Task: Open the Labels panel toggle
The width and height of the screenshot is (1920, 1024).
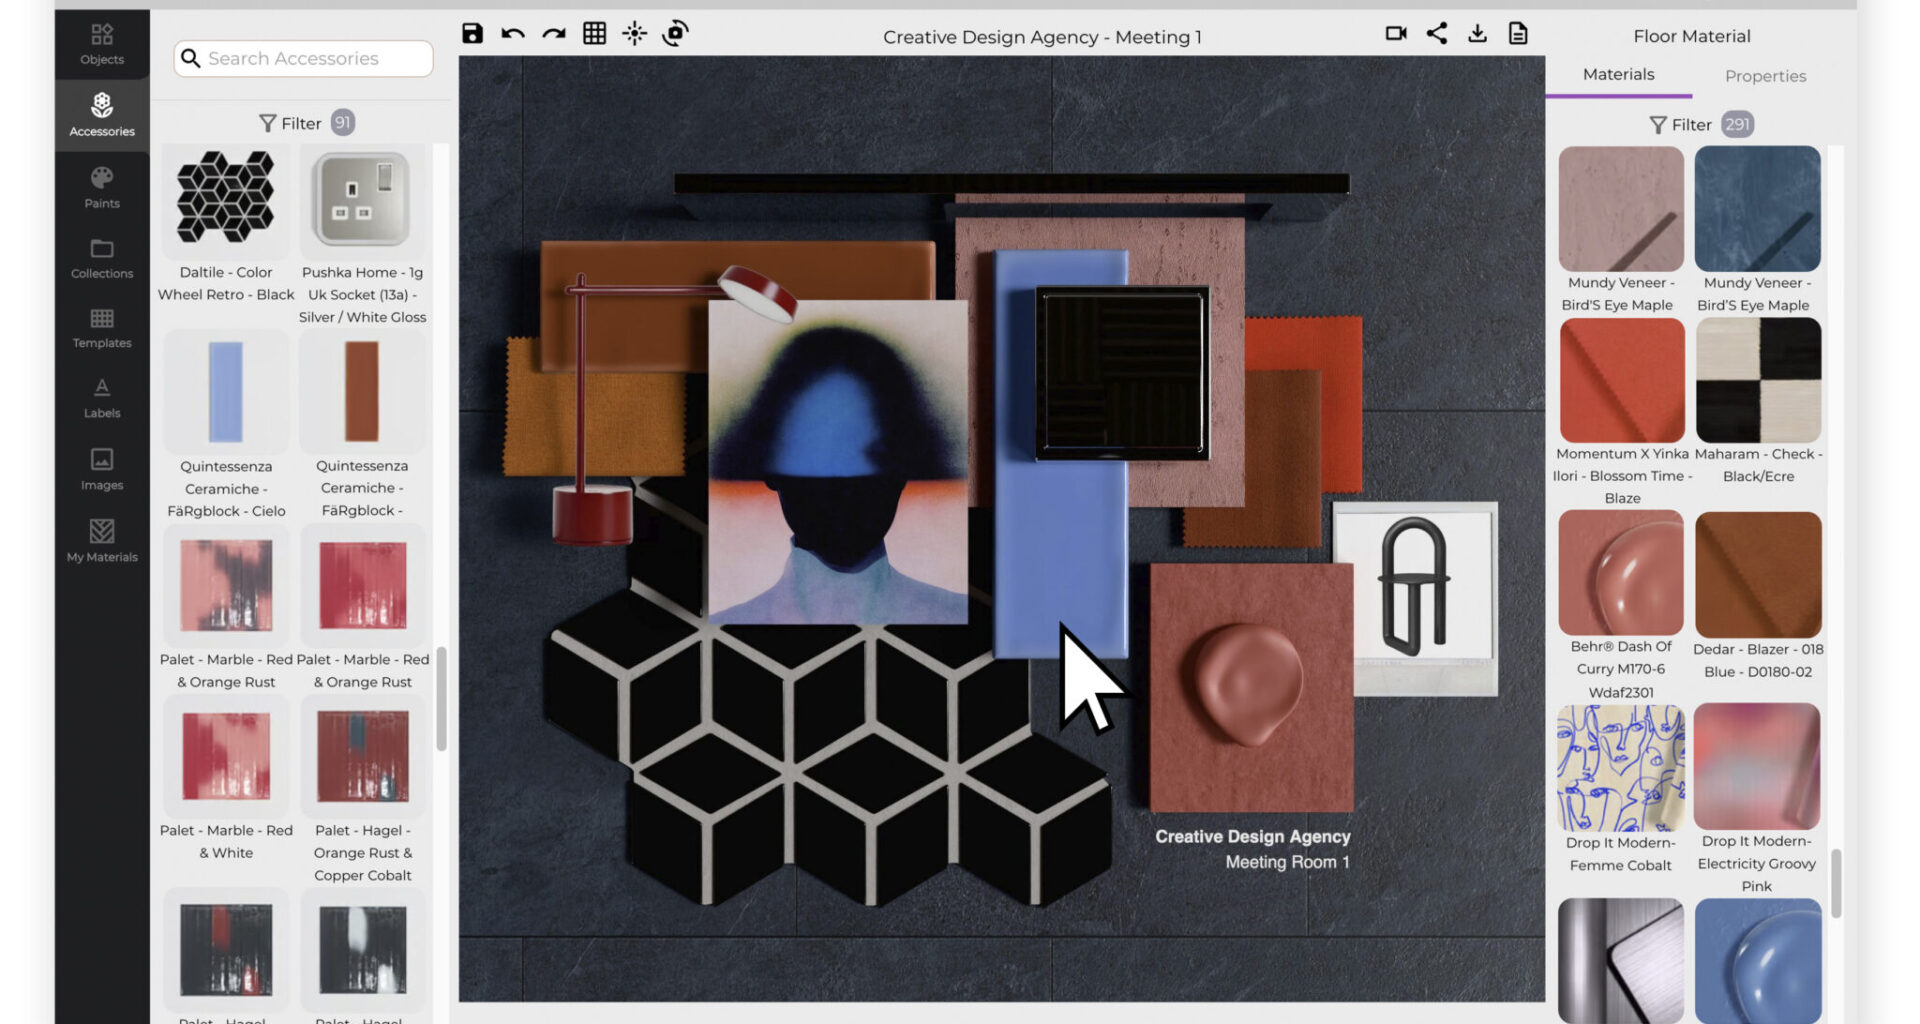Action: pyautogui.click(x=101, y=397)
